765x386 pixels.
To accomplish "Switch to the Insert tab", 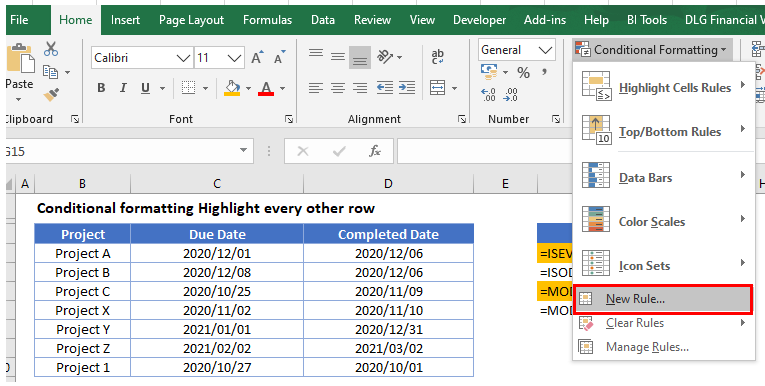I will (125, 20).
